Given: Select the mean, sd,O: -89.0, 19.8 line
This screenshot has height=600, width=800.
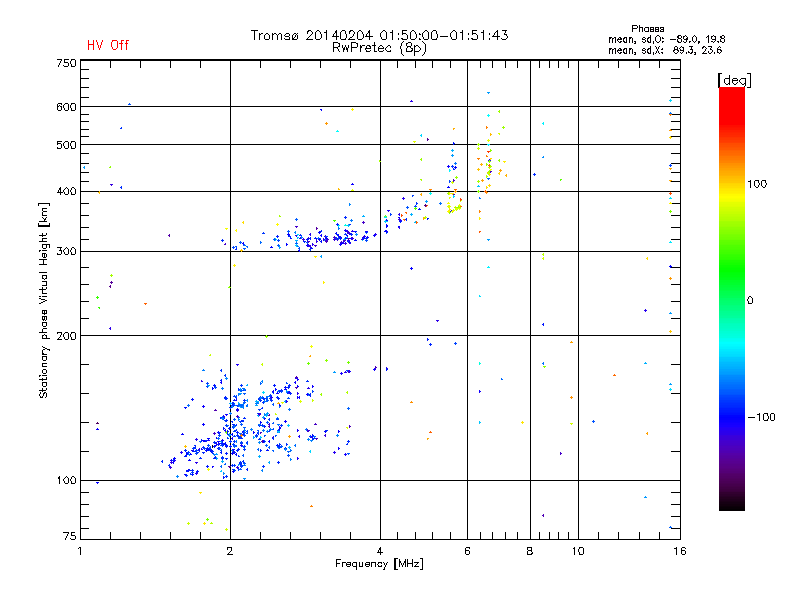Looking at the screenshot, I should tap(666, 39).
